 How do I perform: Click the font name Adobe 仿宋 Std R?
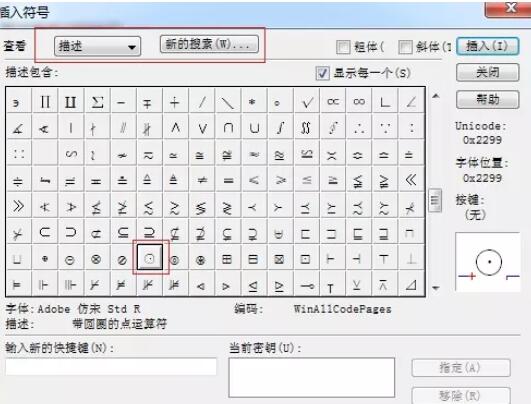[x=89, y=309]
